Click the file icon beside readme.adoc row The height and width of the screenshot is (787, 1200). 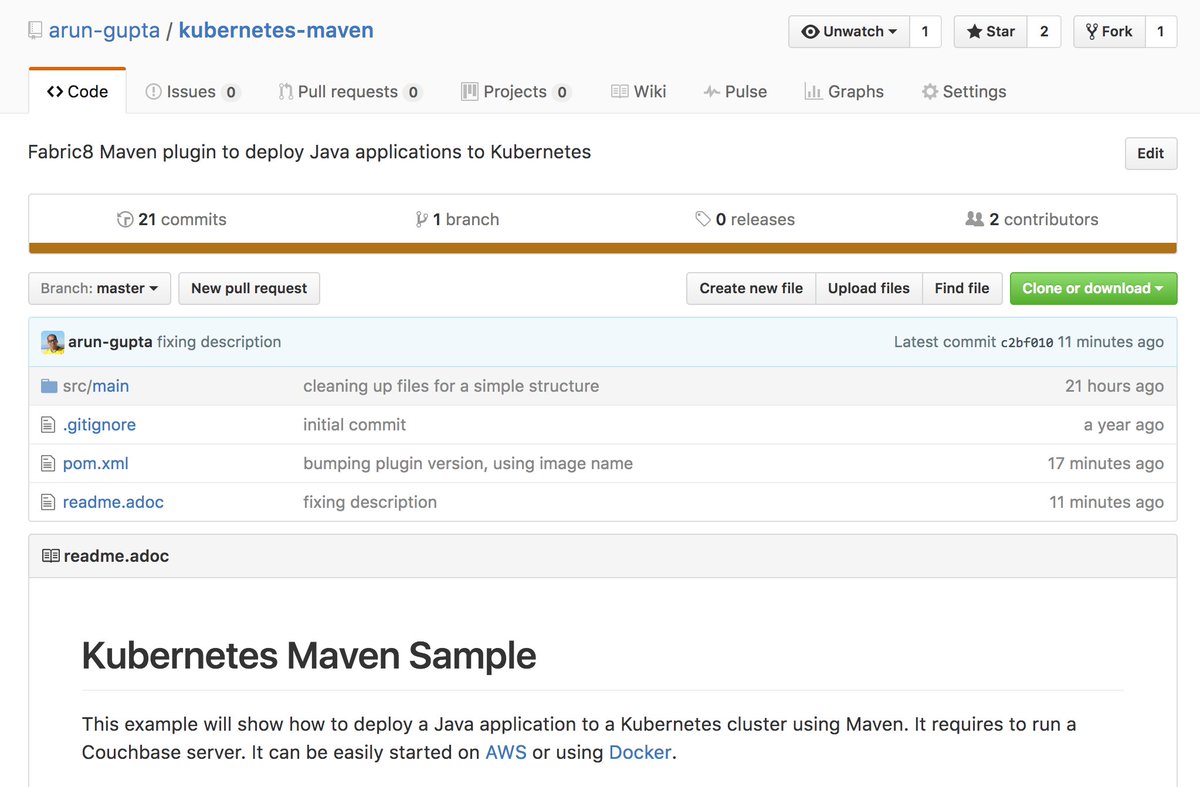point(48,502)
